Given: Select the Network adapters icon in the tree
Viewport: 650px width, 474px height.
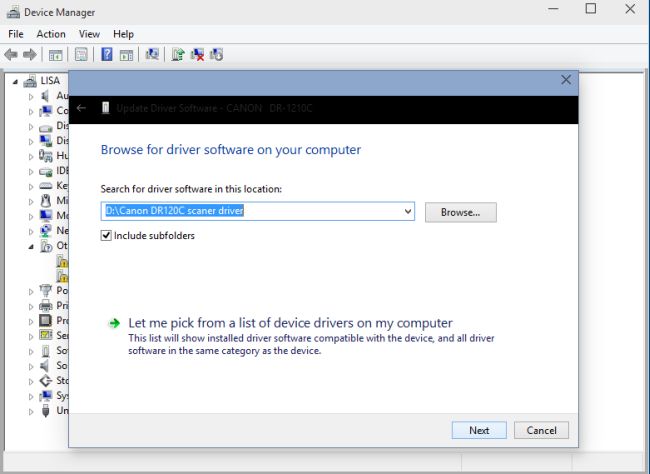Looking at the screenshot, I should pyautogui.click(x=46, y=231).
